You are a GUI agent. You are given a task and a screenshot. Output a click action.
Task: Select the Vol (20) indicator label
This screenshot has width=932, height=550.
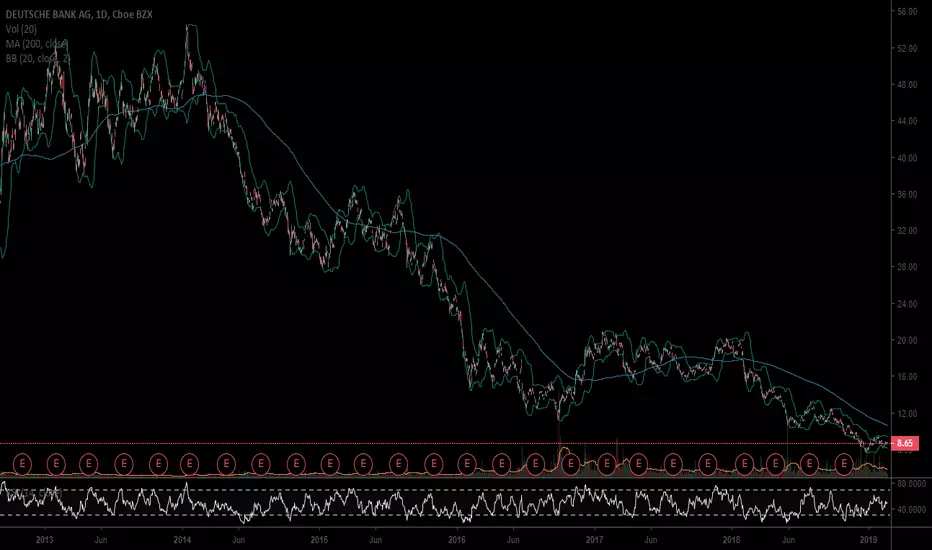tap(21, 29)
